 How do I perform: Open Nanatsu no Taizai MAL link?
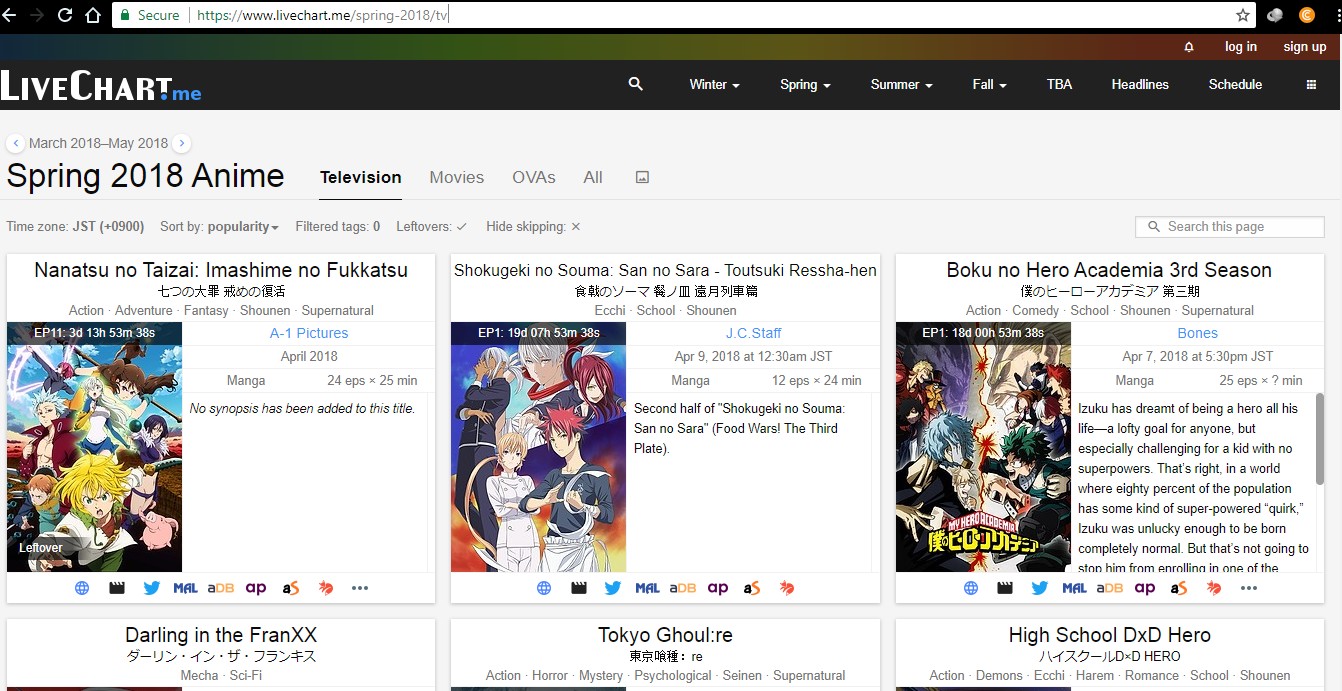click(x=185, y=588)
